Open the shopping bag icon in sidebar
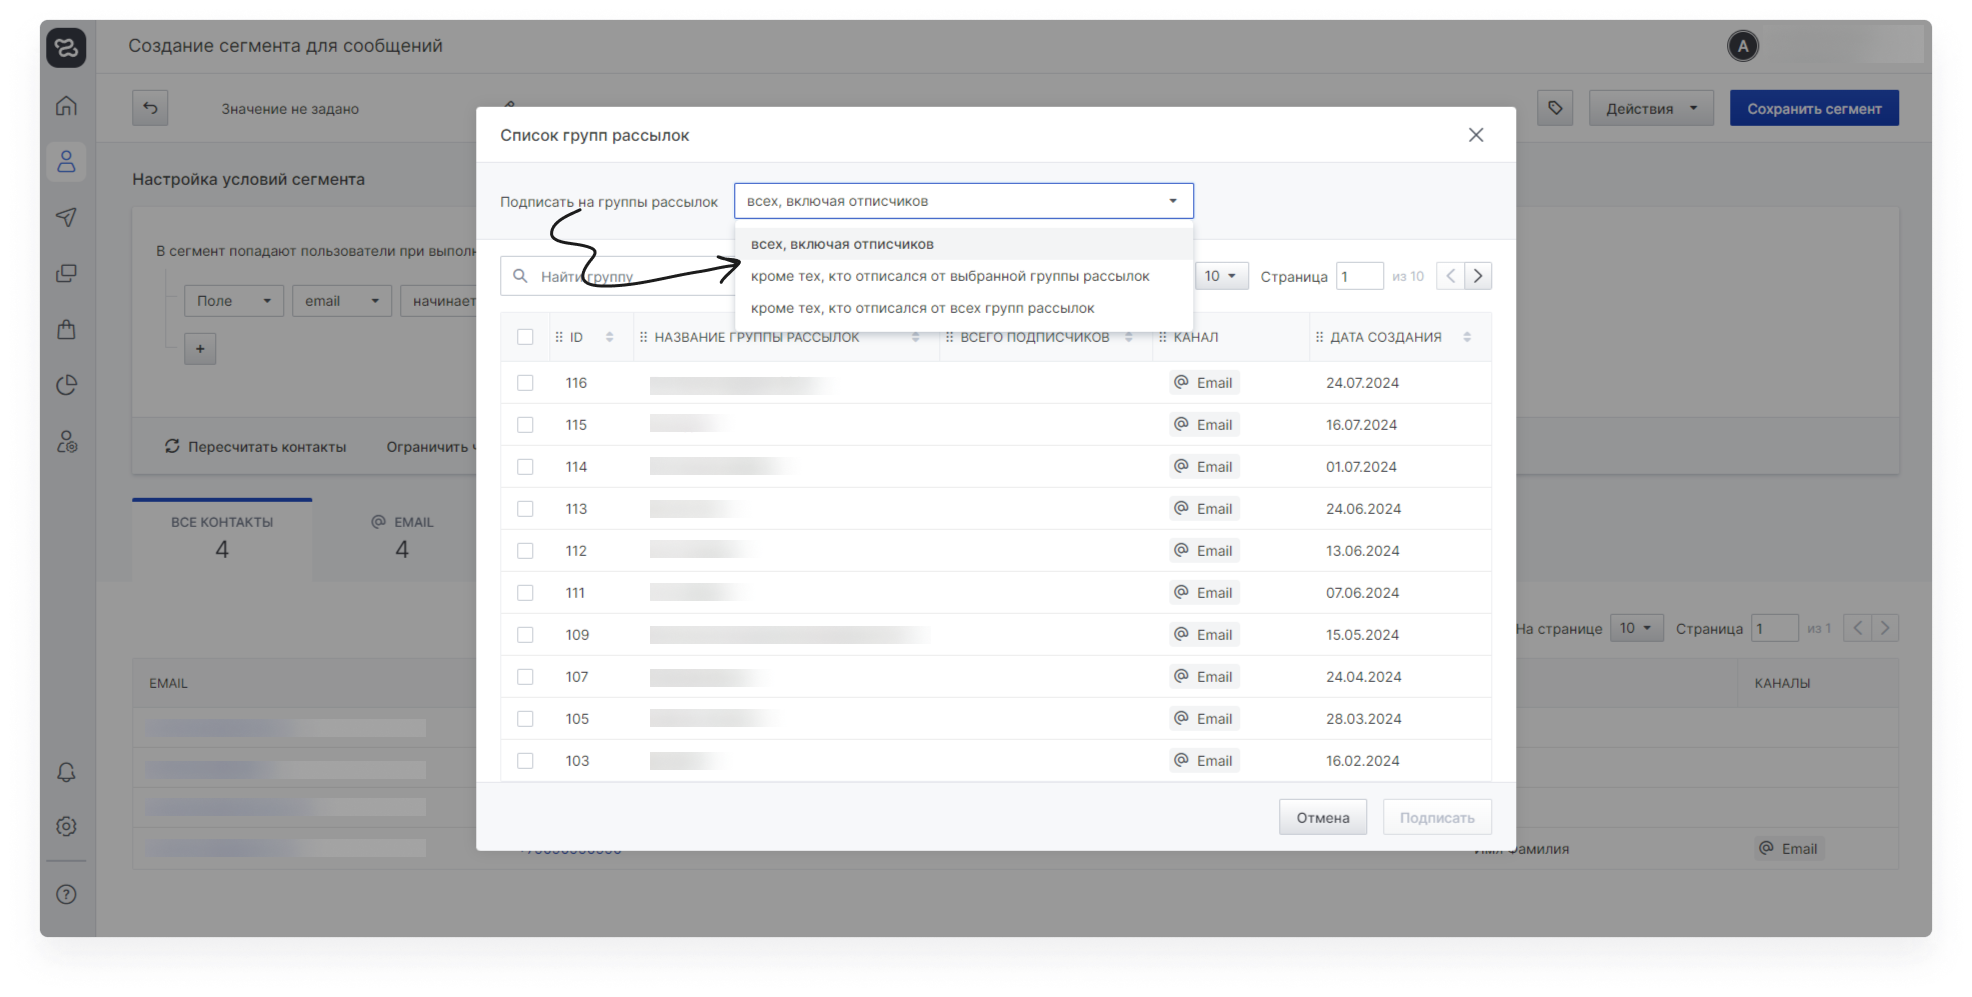The image size is (1972, 997). click(x=66, y=329)
